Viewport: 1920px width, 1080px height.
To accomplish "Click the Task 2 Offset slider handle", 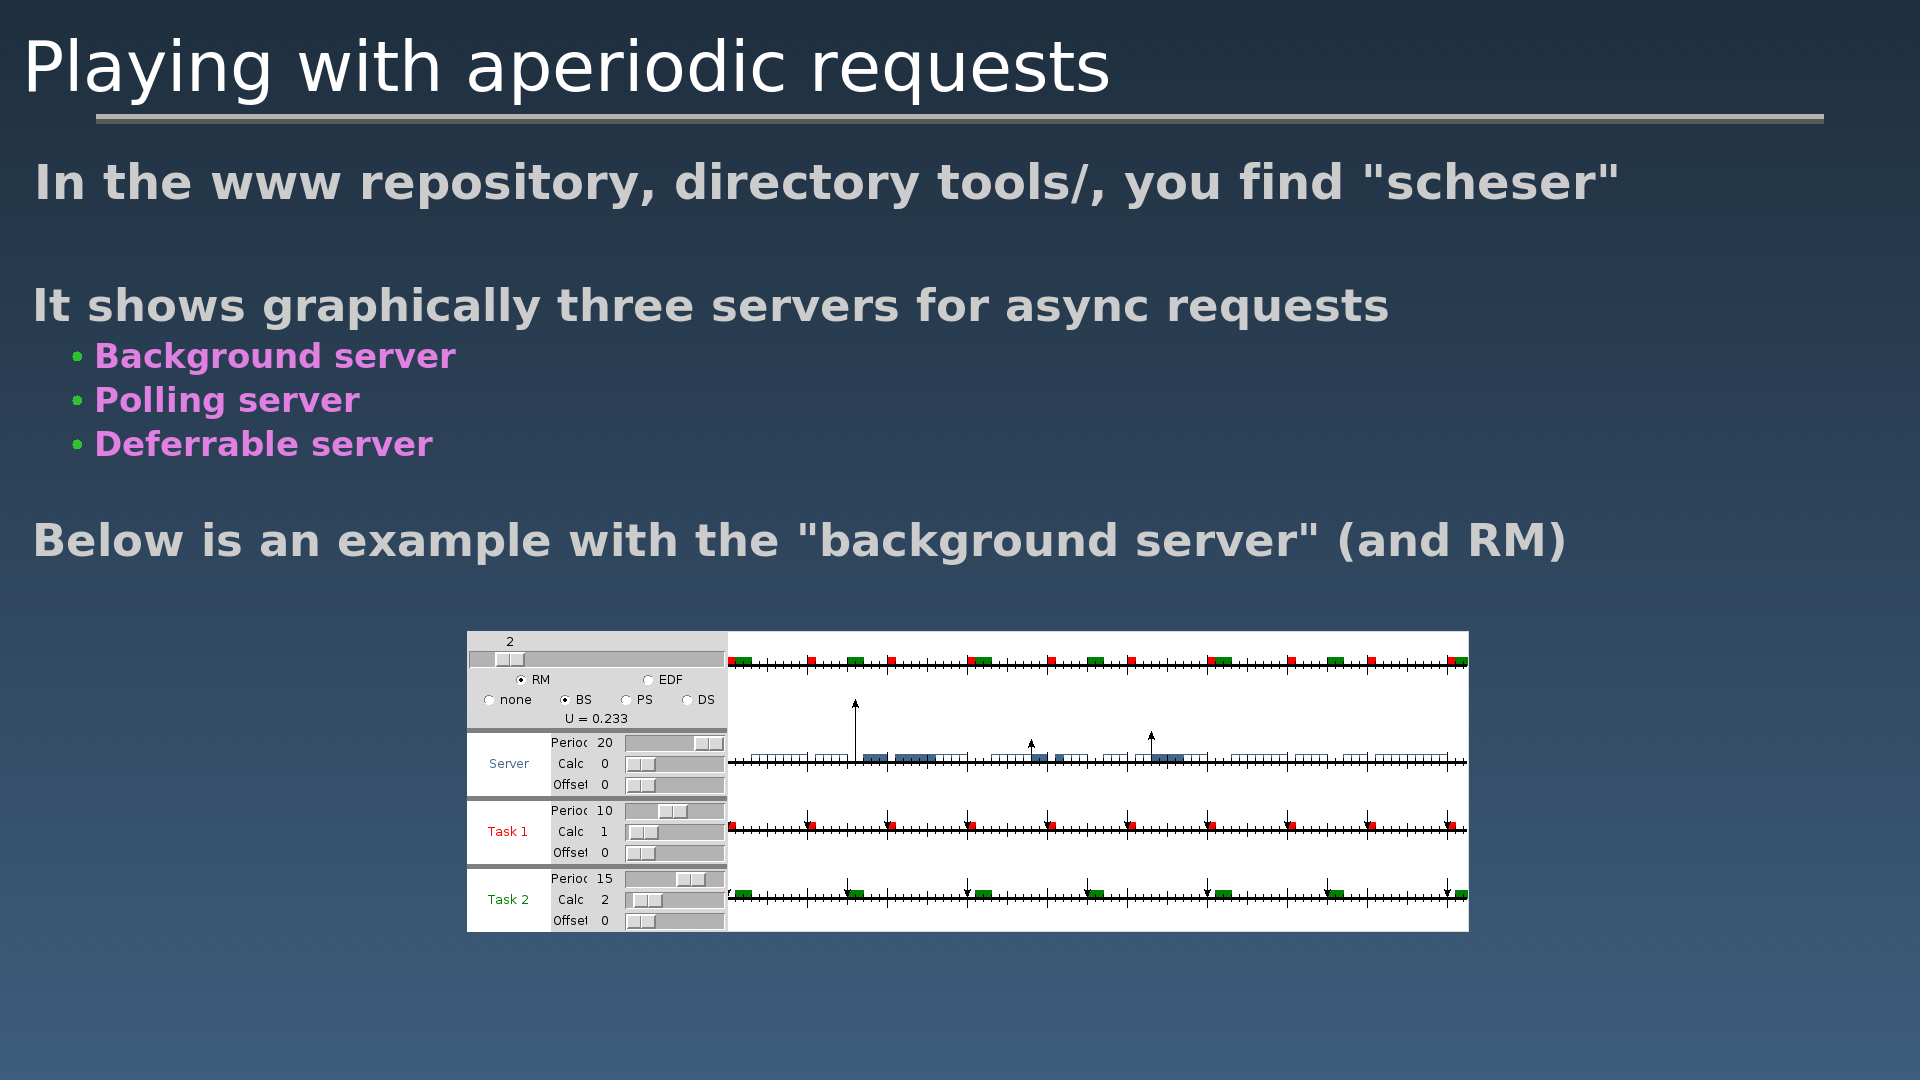I will [641, 922].
